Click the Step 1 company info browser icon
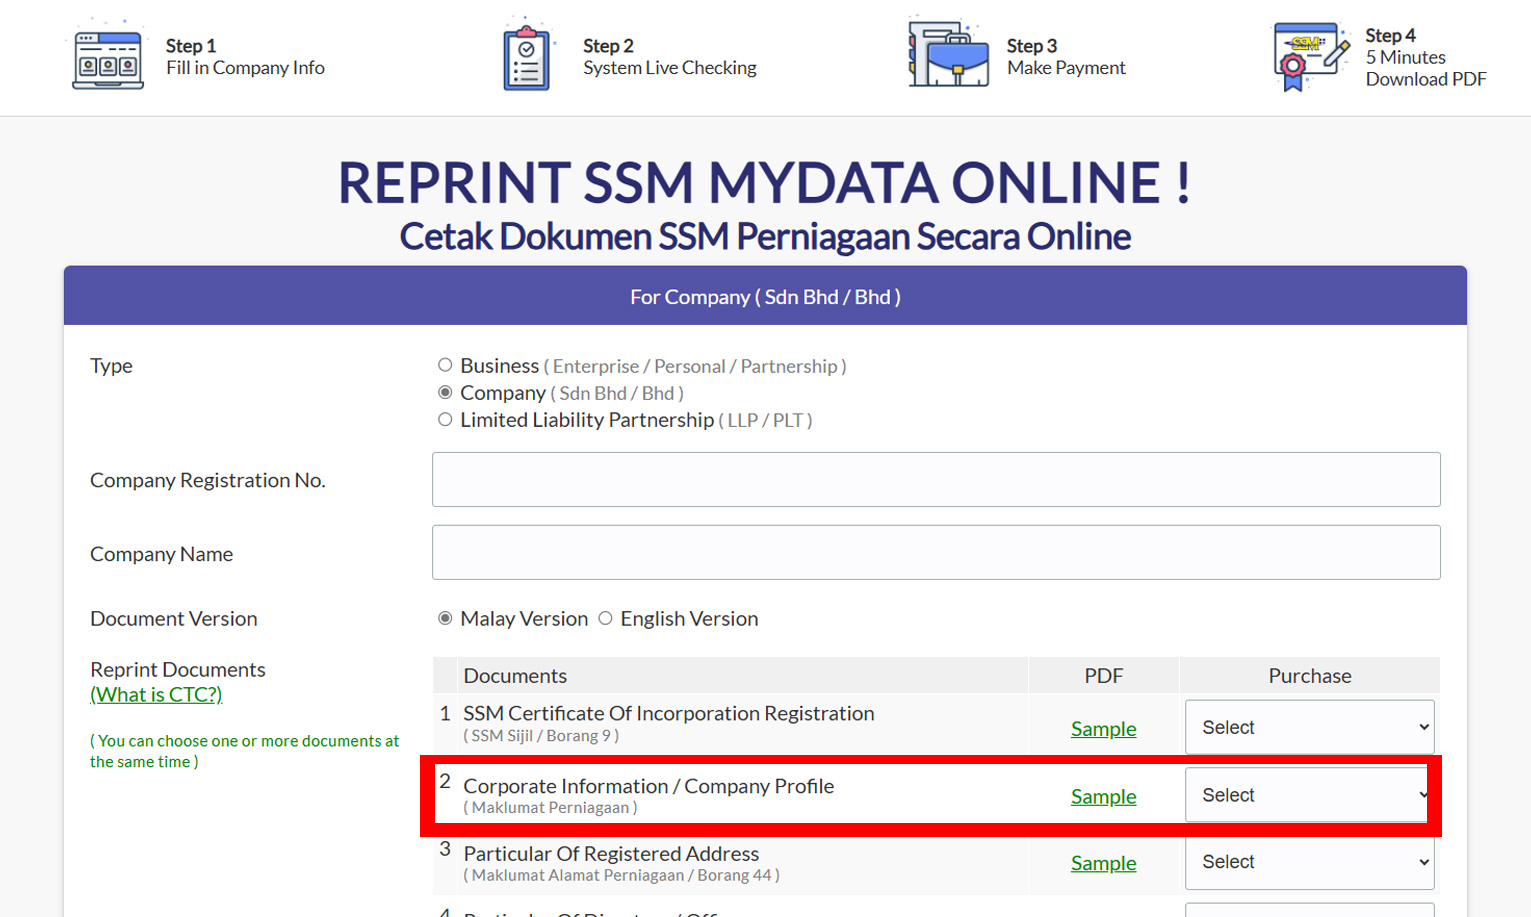 (x=107, y=58)
